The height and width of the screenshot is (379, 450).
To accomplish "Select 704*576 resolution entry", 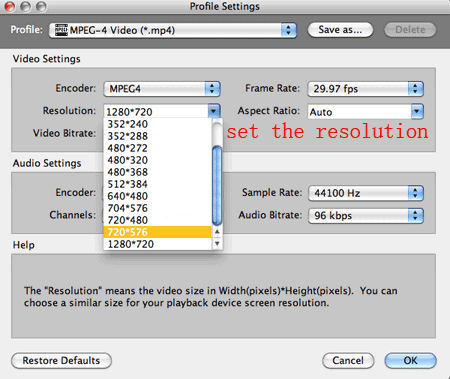I will tap(158, 208).
